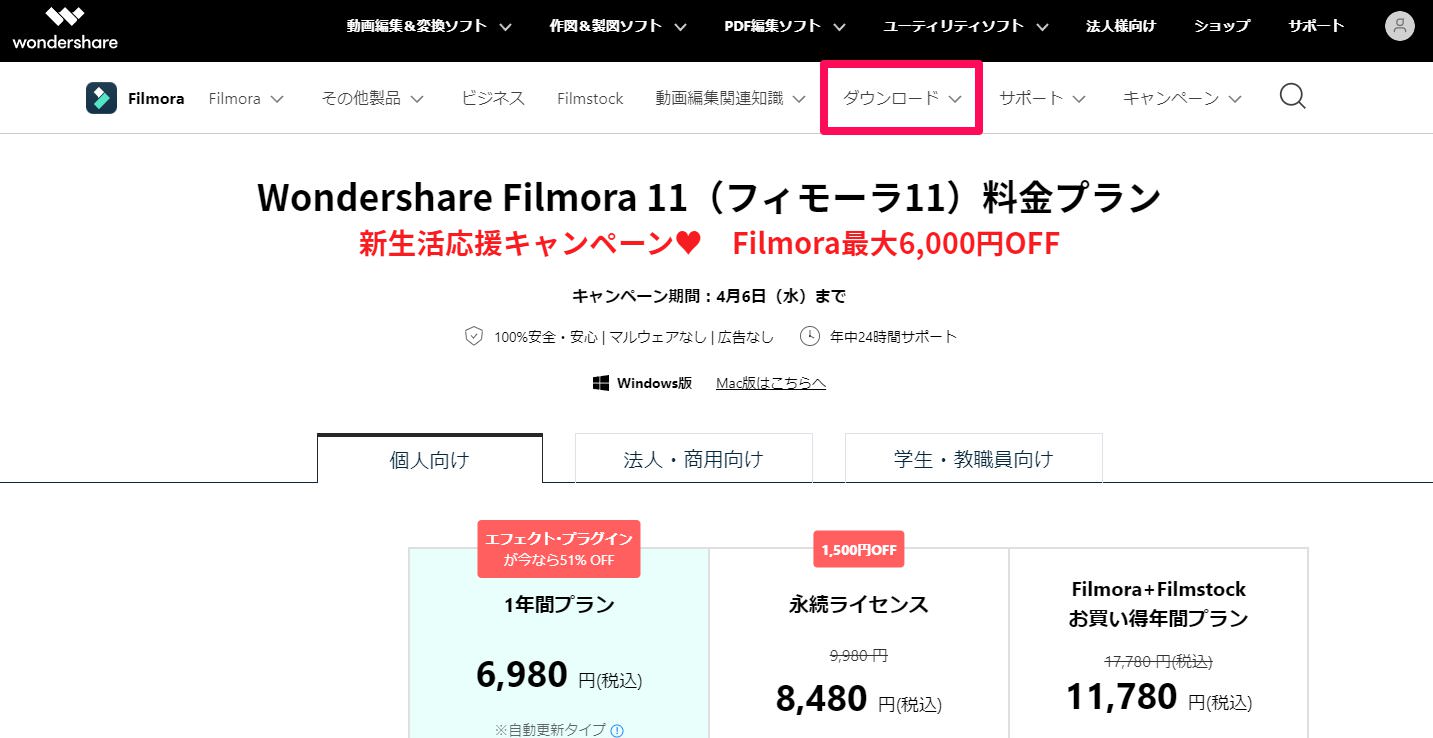Expand the ダウンロード dropdown
The height and width of the screenshot is (738, 1433).
[x=901, y=98]
